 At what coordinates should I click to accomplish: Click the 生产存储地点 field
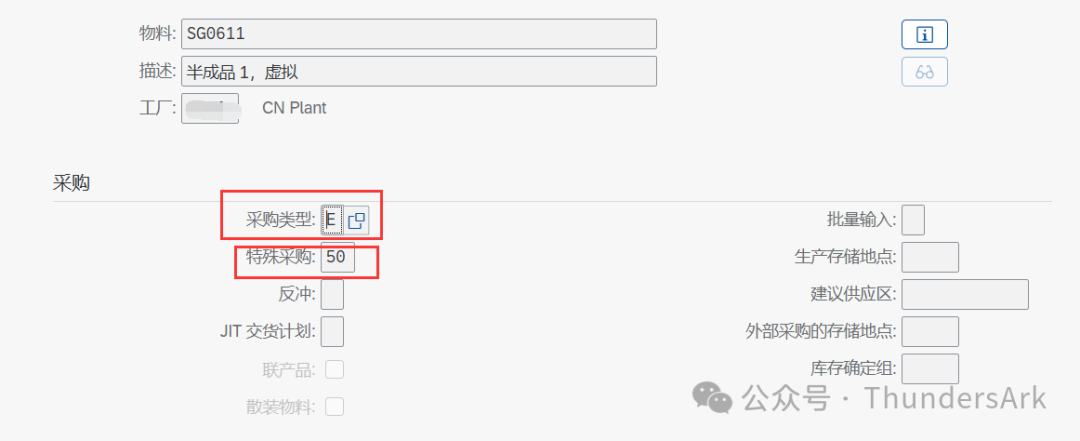tap(930, 257)
